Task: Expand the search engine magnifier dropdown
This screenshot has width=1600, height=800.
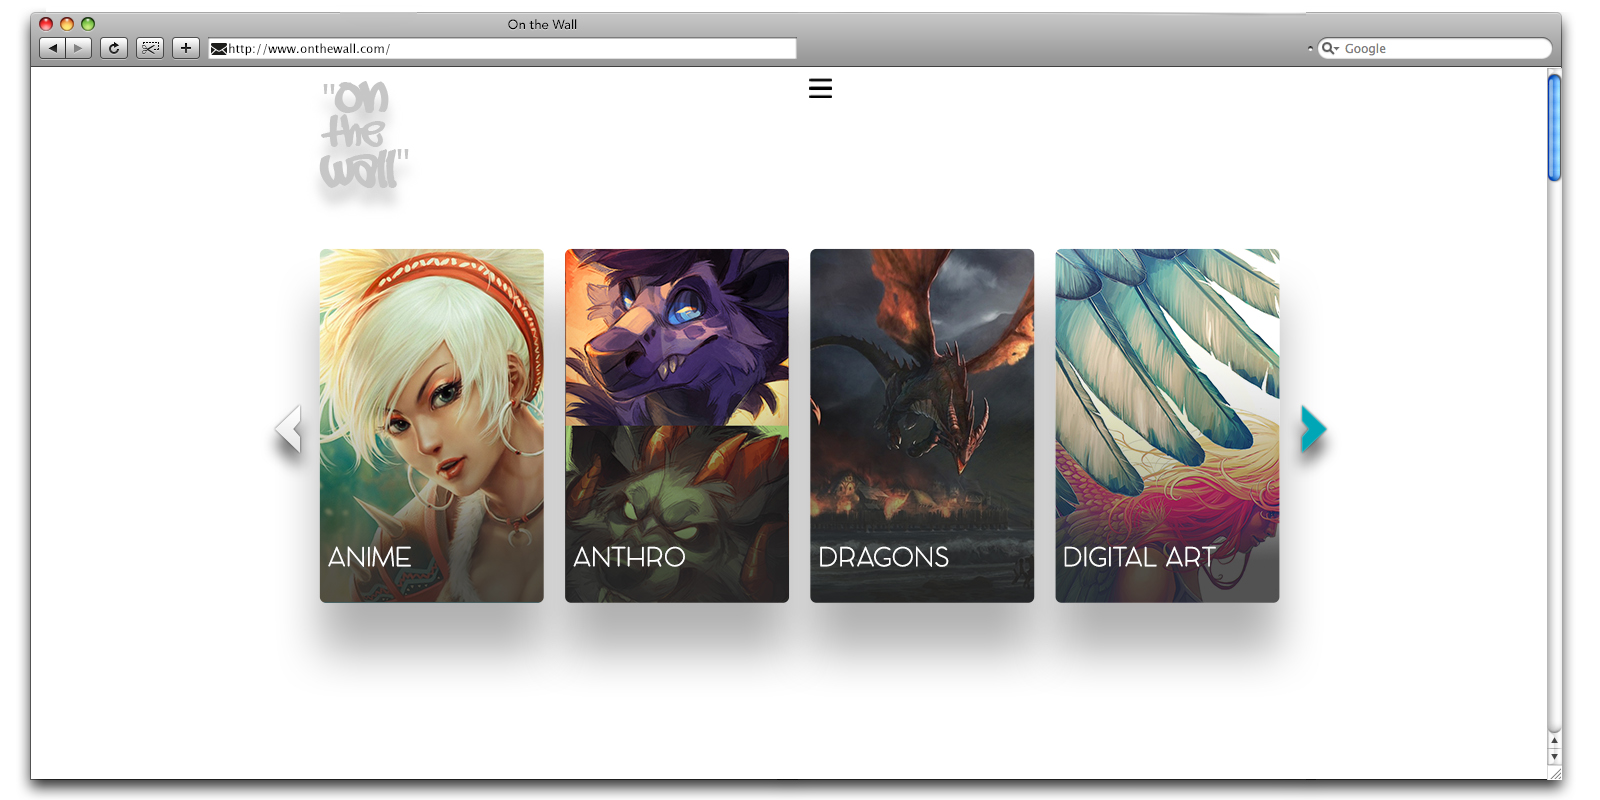Action: [x=1330, y=48]
